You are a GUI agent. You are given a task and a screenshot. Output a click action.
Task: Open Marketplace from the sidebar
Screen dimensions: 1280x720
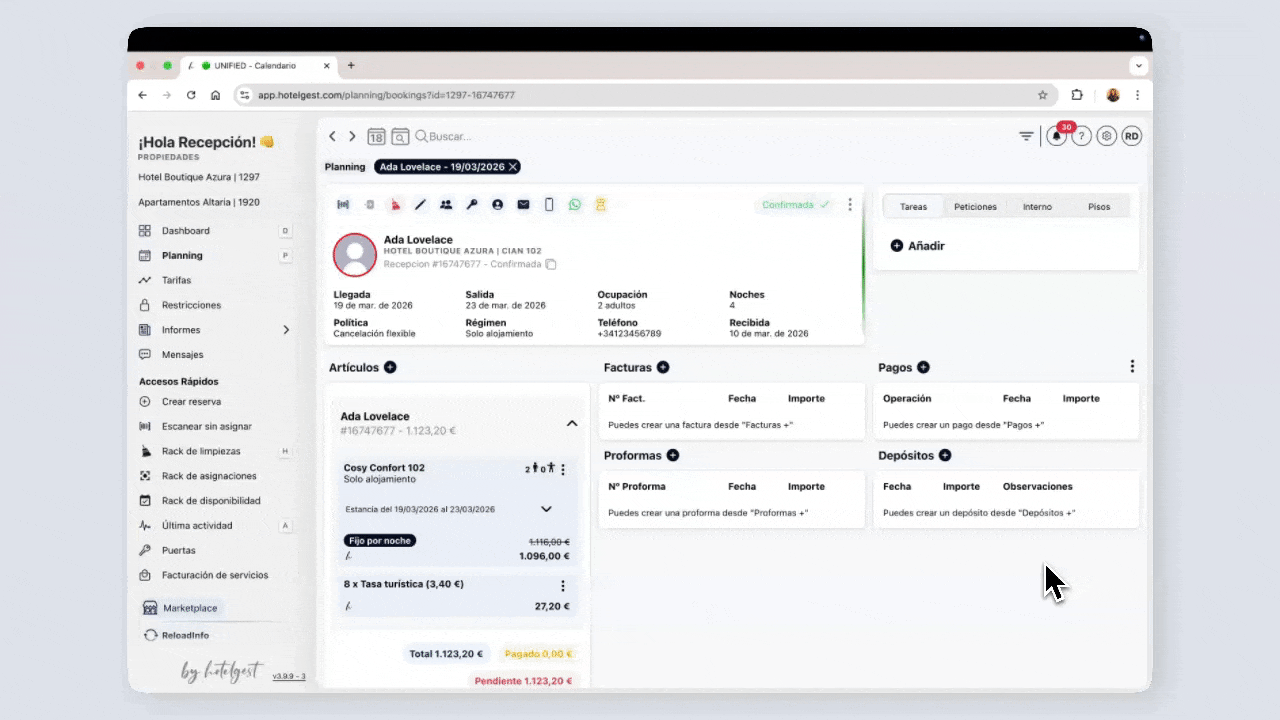click(190, 608)
